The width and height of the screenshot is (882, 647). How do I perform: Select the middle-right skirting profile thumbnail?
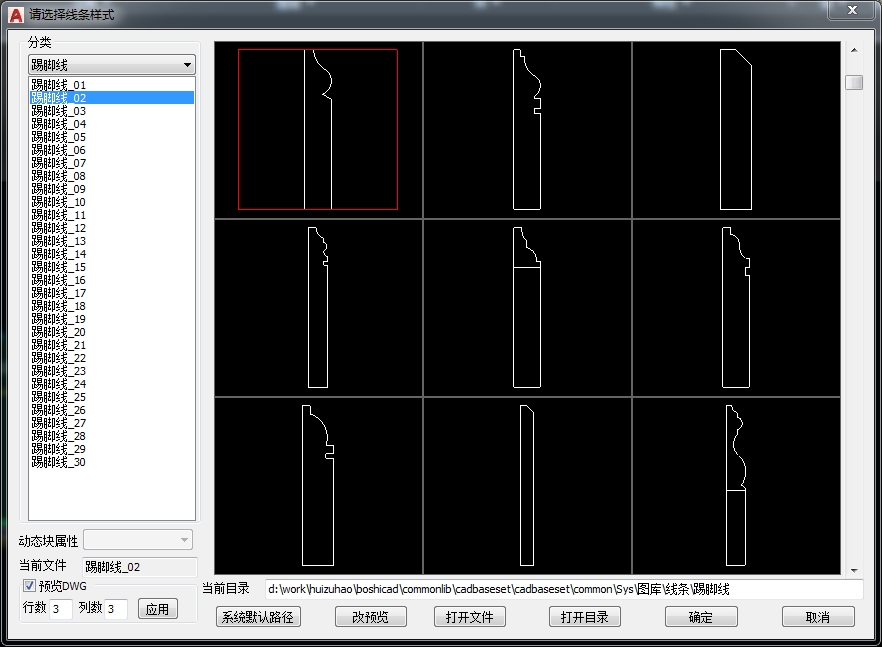(x=736, y=308)
